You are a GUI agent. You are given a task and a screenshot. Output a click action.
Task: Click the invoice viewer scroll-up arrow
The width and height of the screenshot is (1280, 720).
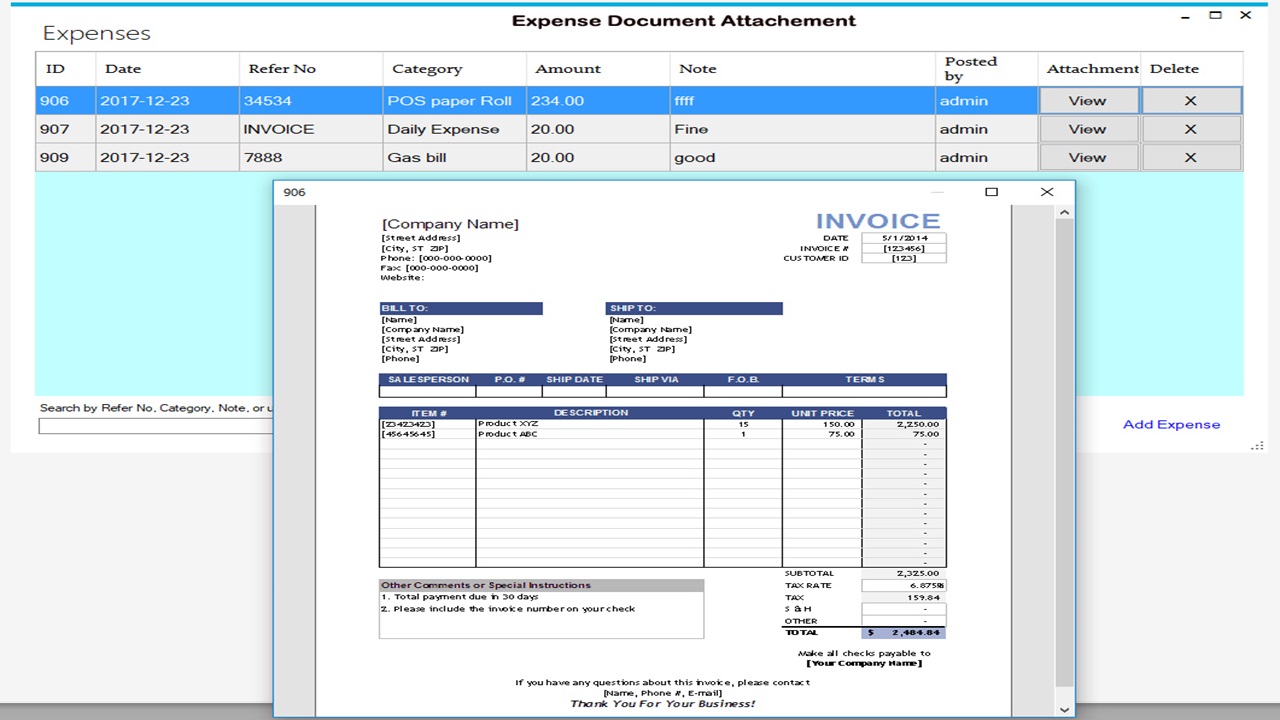tap(1064, 211)
